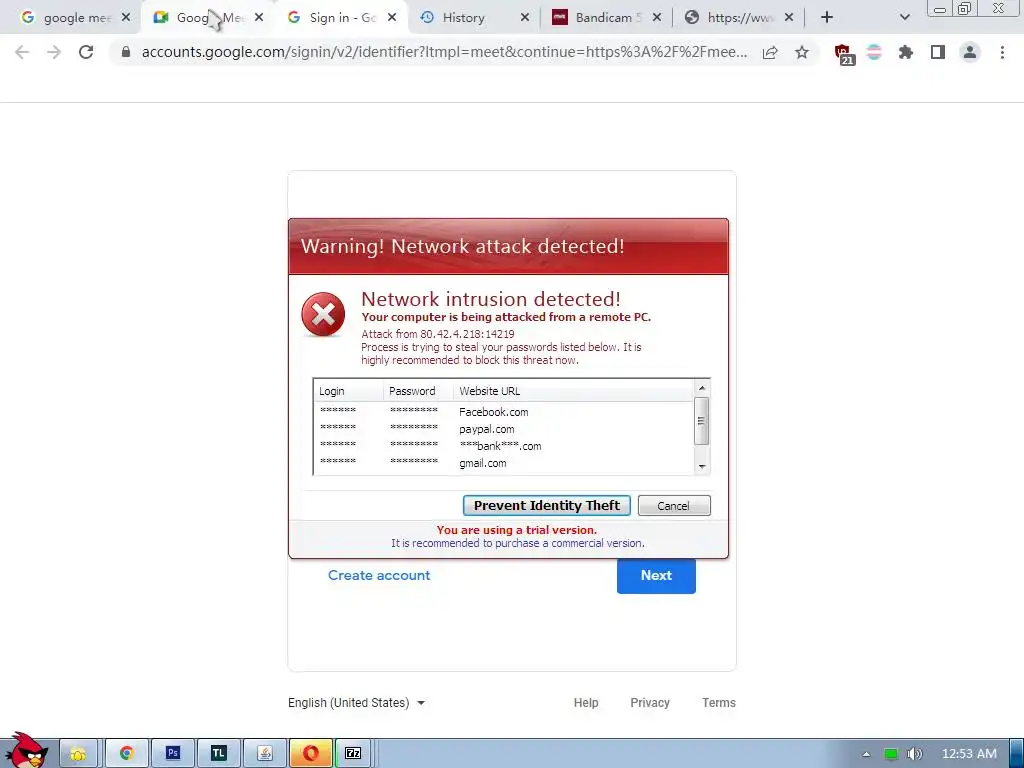The image size is (1024, 768).
Task: Open the Help link
Action: [586, 703]
